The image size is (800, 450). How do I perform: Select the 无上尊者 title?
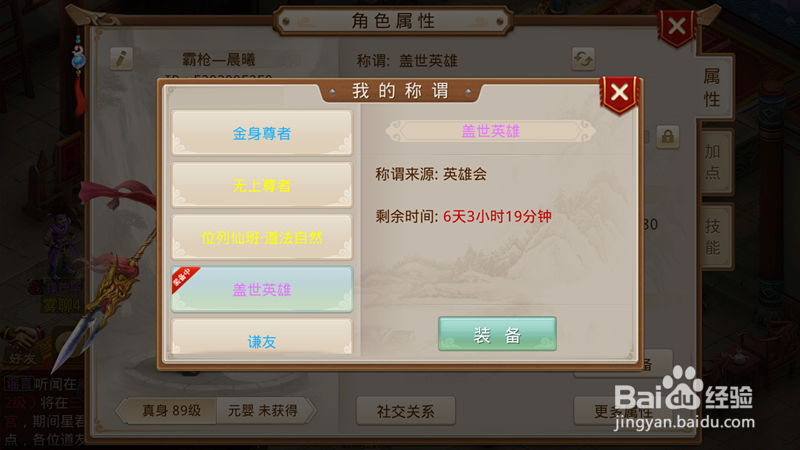[262, 185]
